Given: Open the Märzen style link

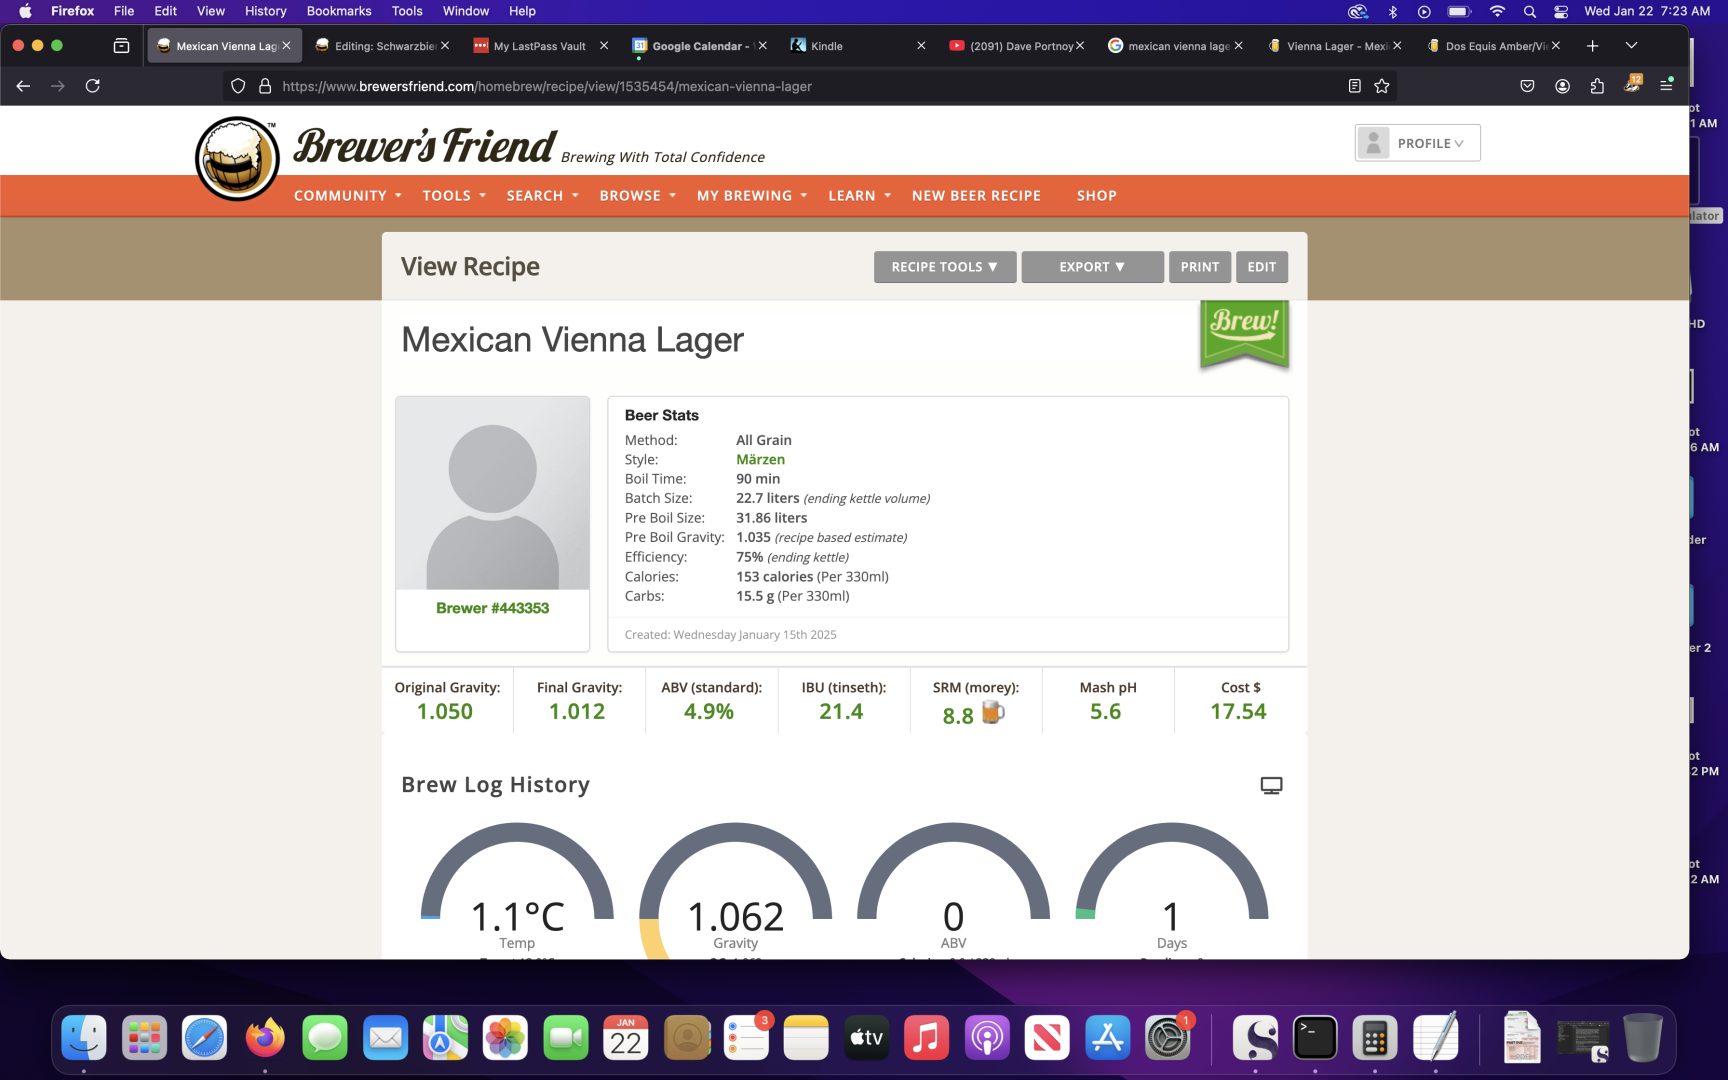Looking at the screenshot, I should pyautogui.click(x=760, y=460).
